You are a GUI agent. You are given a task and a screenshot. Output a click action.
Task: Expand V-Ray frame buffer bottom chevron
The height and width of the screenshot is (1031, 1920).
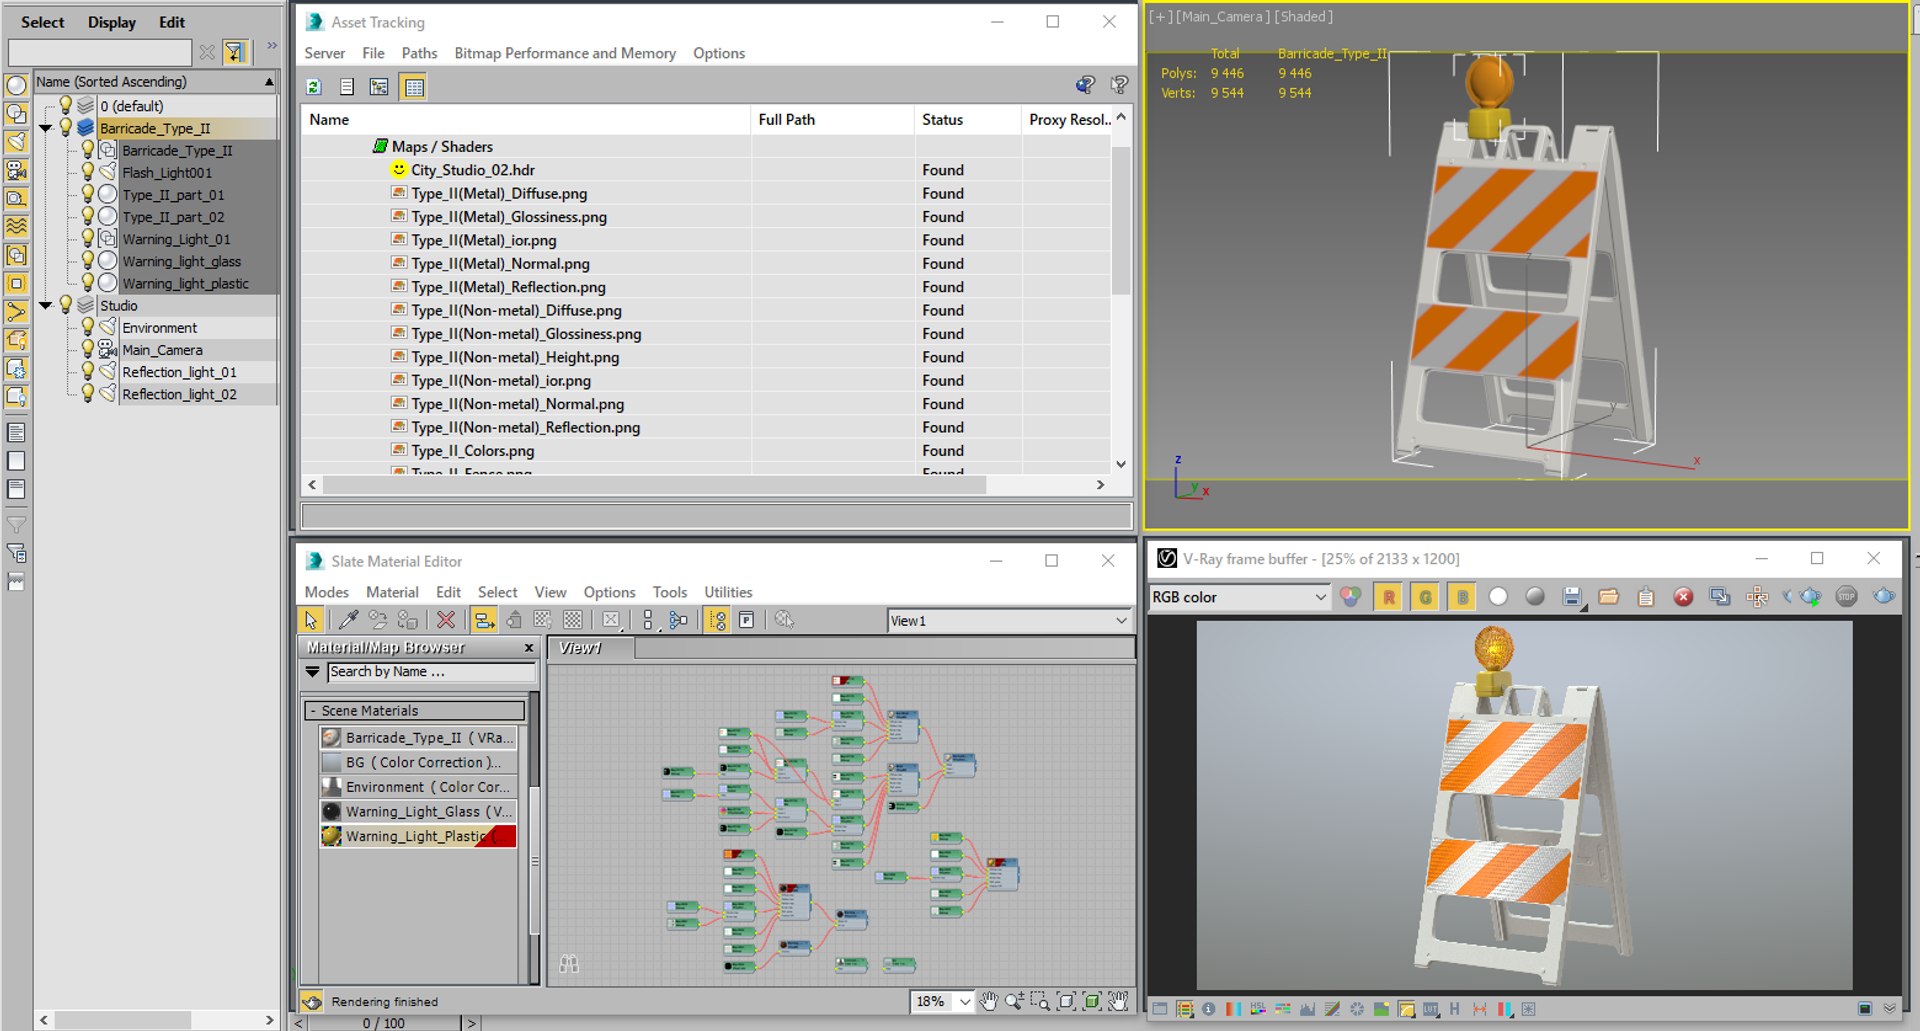[x=1890, y=1009]
